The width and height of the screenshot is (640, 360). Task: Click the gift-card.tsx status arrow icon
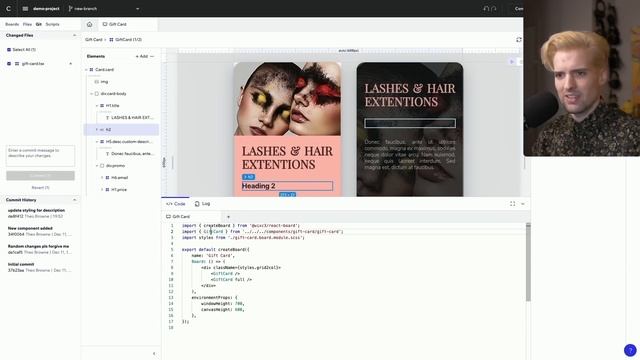[x=71, y=64]
